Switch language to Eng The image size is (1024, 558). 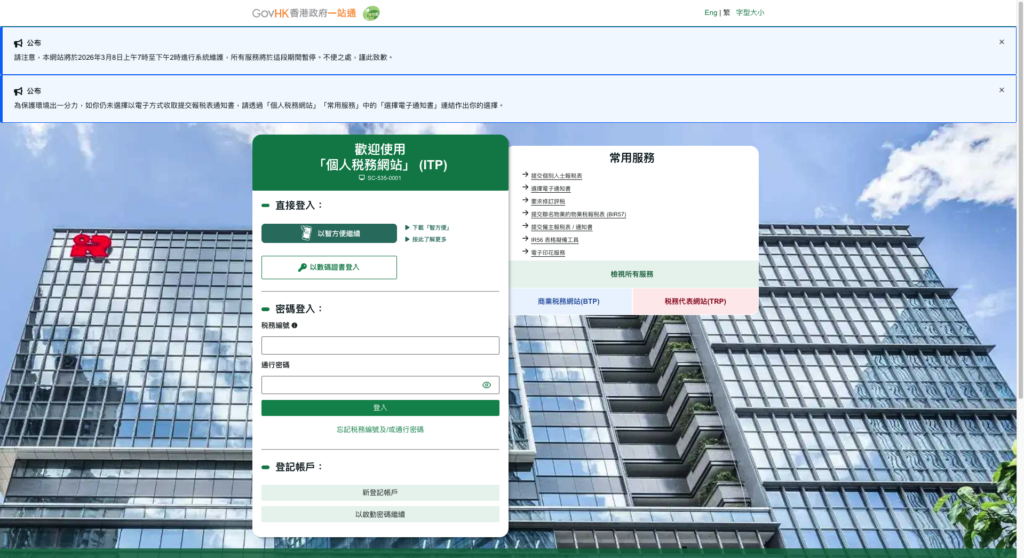[711, 12]
